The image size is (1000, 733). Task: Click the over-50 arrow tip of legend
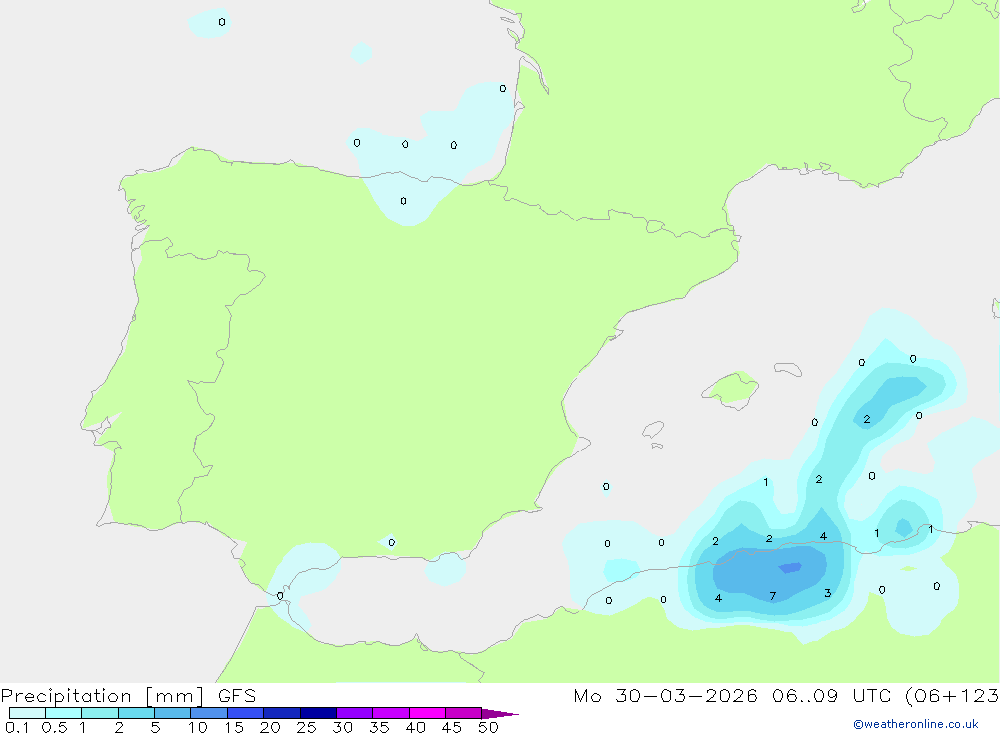click(500, 713)
